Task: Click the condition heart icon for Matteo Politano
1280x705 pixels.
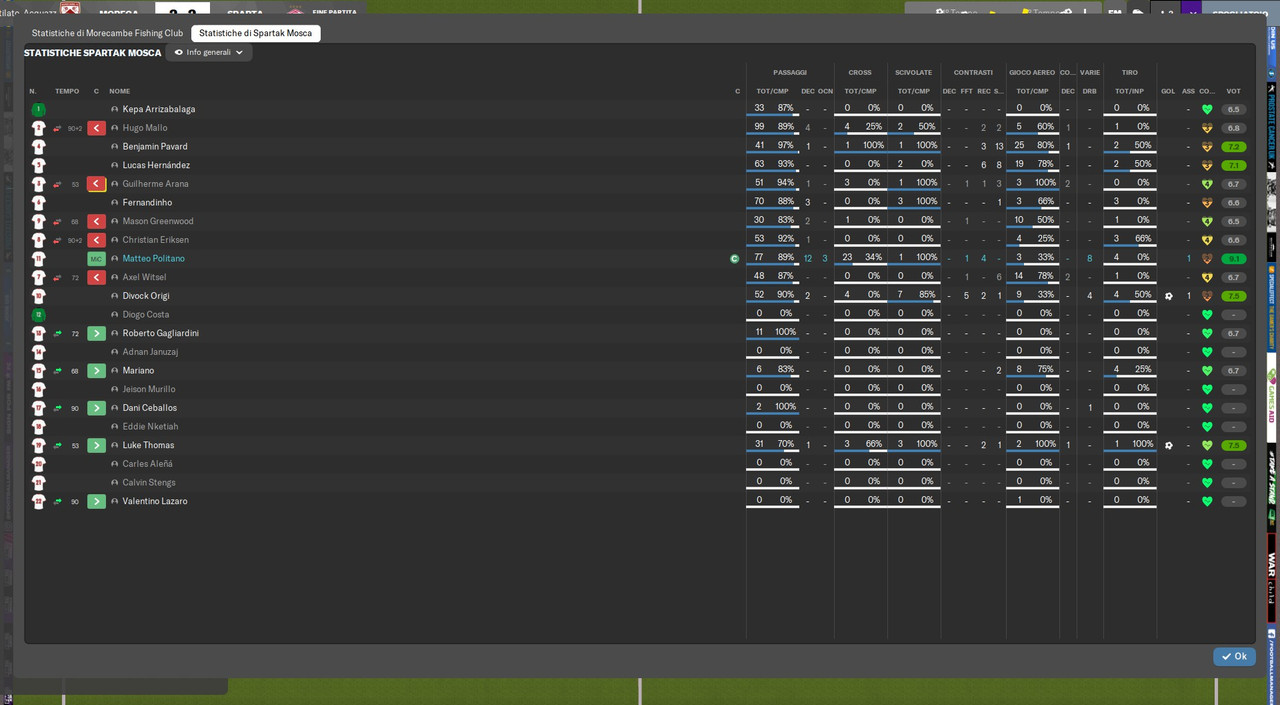Action: [x=1207, y=259]
